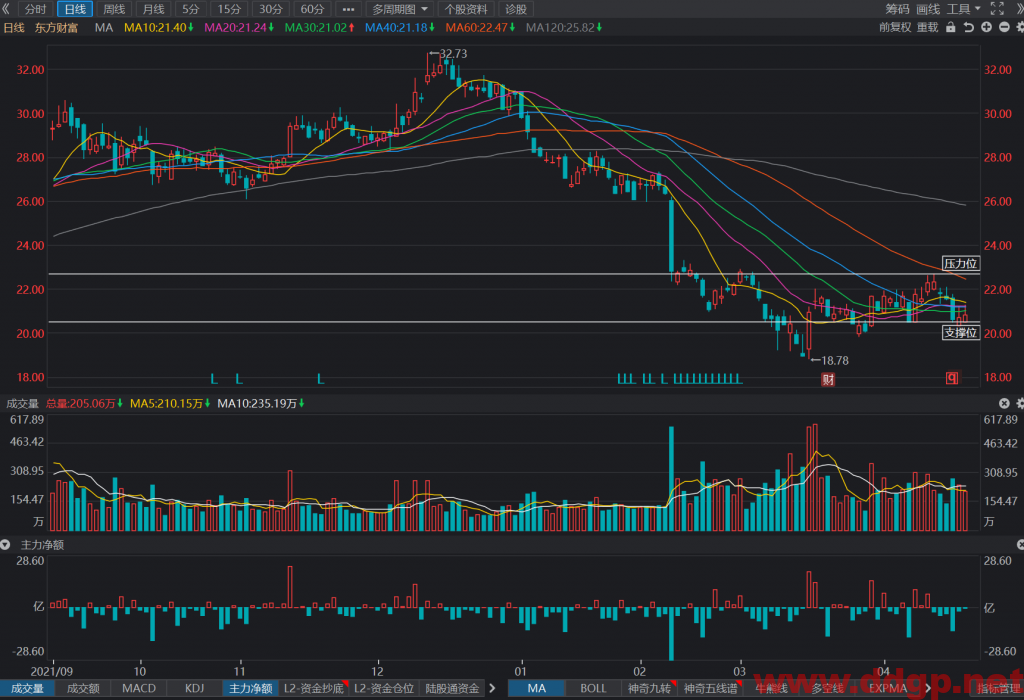Select the 陆股通资金 indicator tab
Viewport: 1024px width, 700px height.
click(x=452, y=688)
